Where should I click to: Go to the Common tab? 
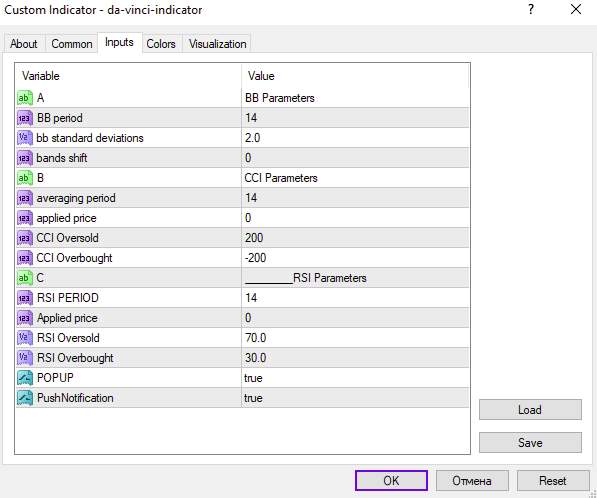pyautogui.click(x=72, y=44)
